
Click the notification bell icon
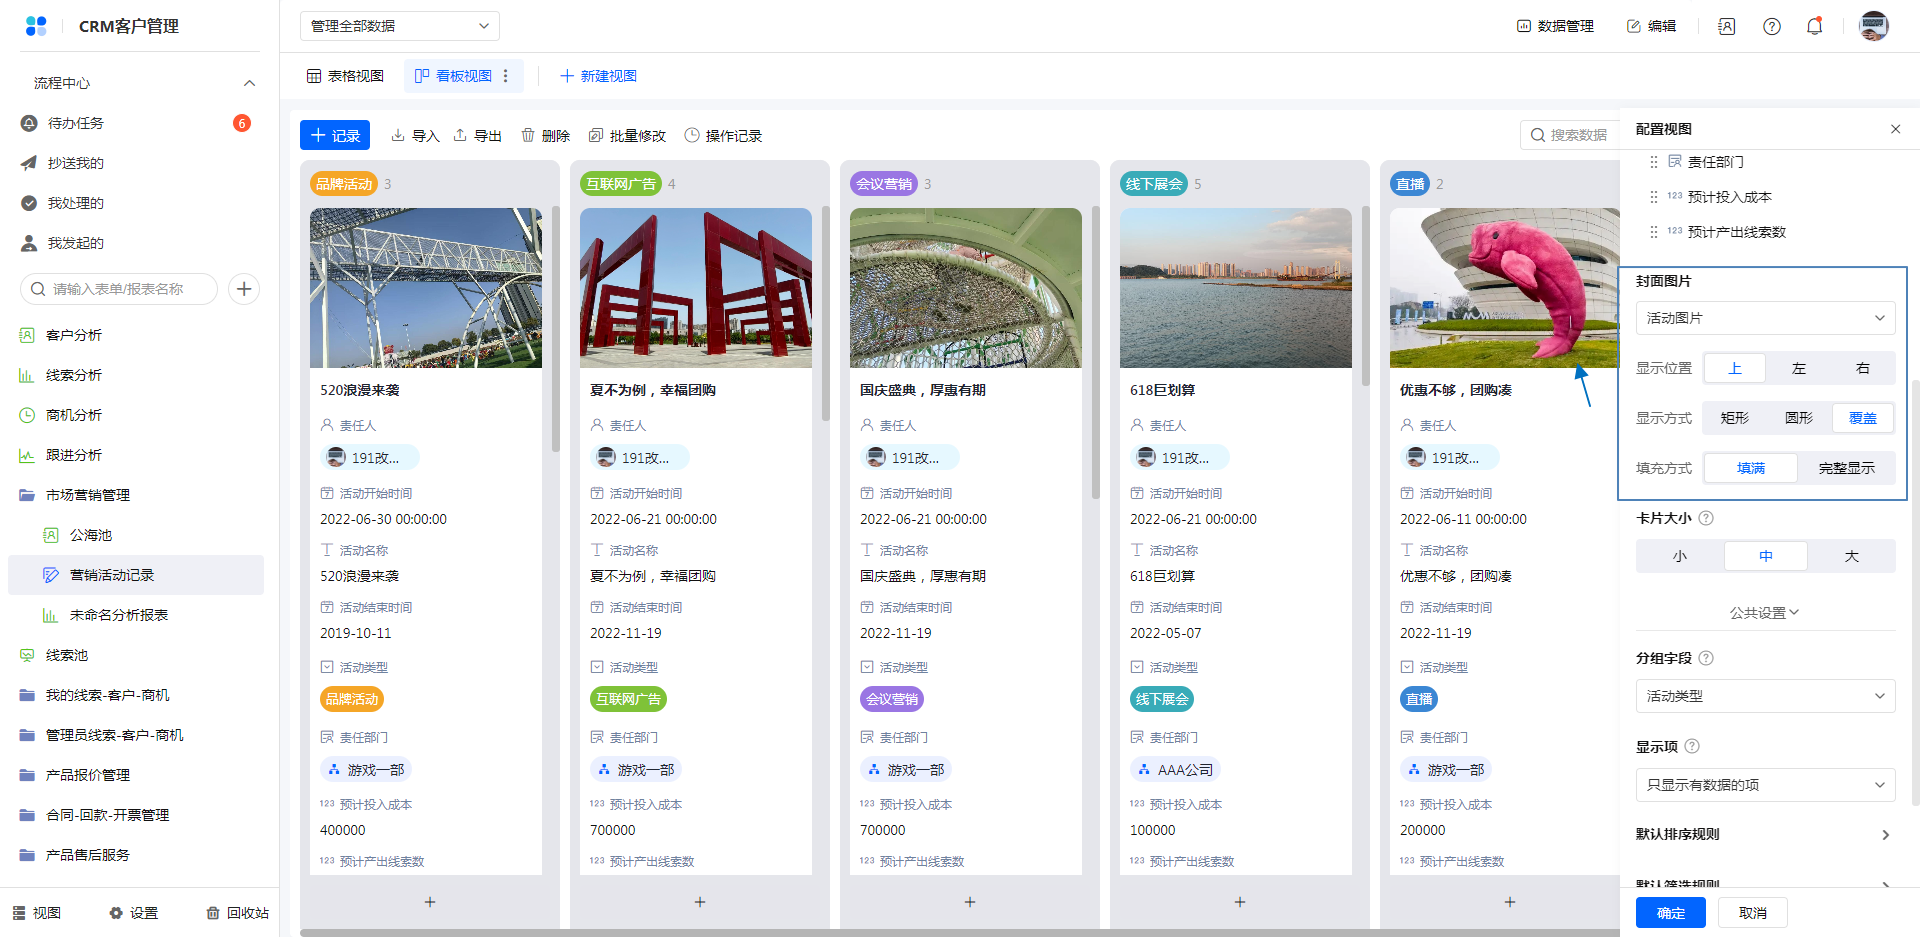(1814, 26)
